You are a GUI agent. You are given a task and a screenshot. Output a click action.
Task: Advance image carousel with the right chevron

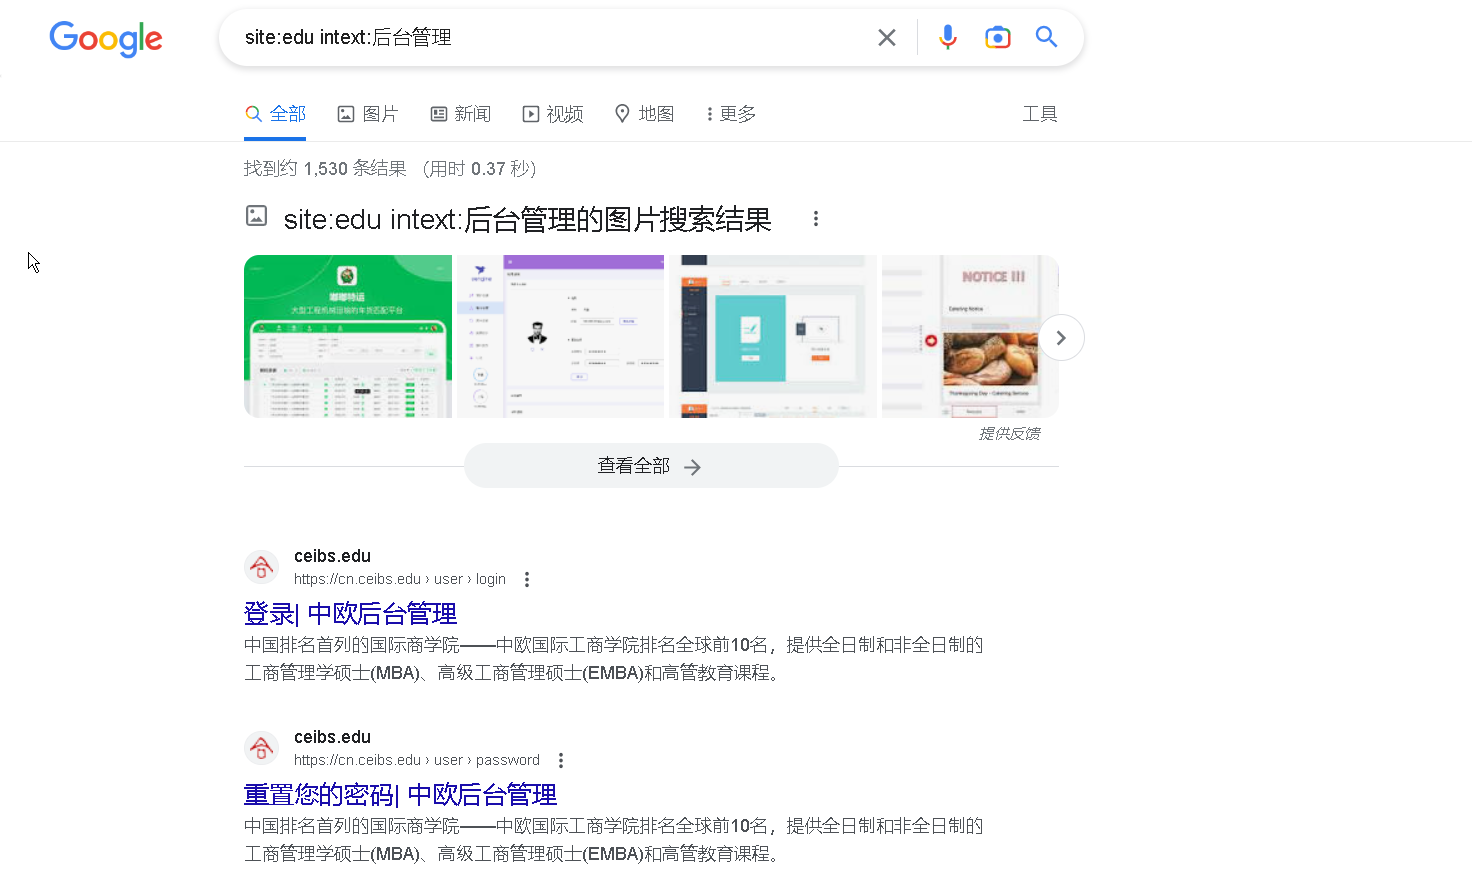pyautogui.click(x=1061, y=338)
